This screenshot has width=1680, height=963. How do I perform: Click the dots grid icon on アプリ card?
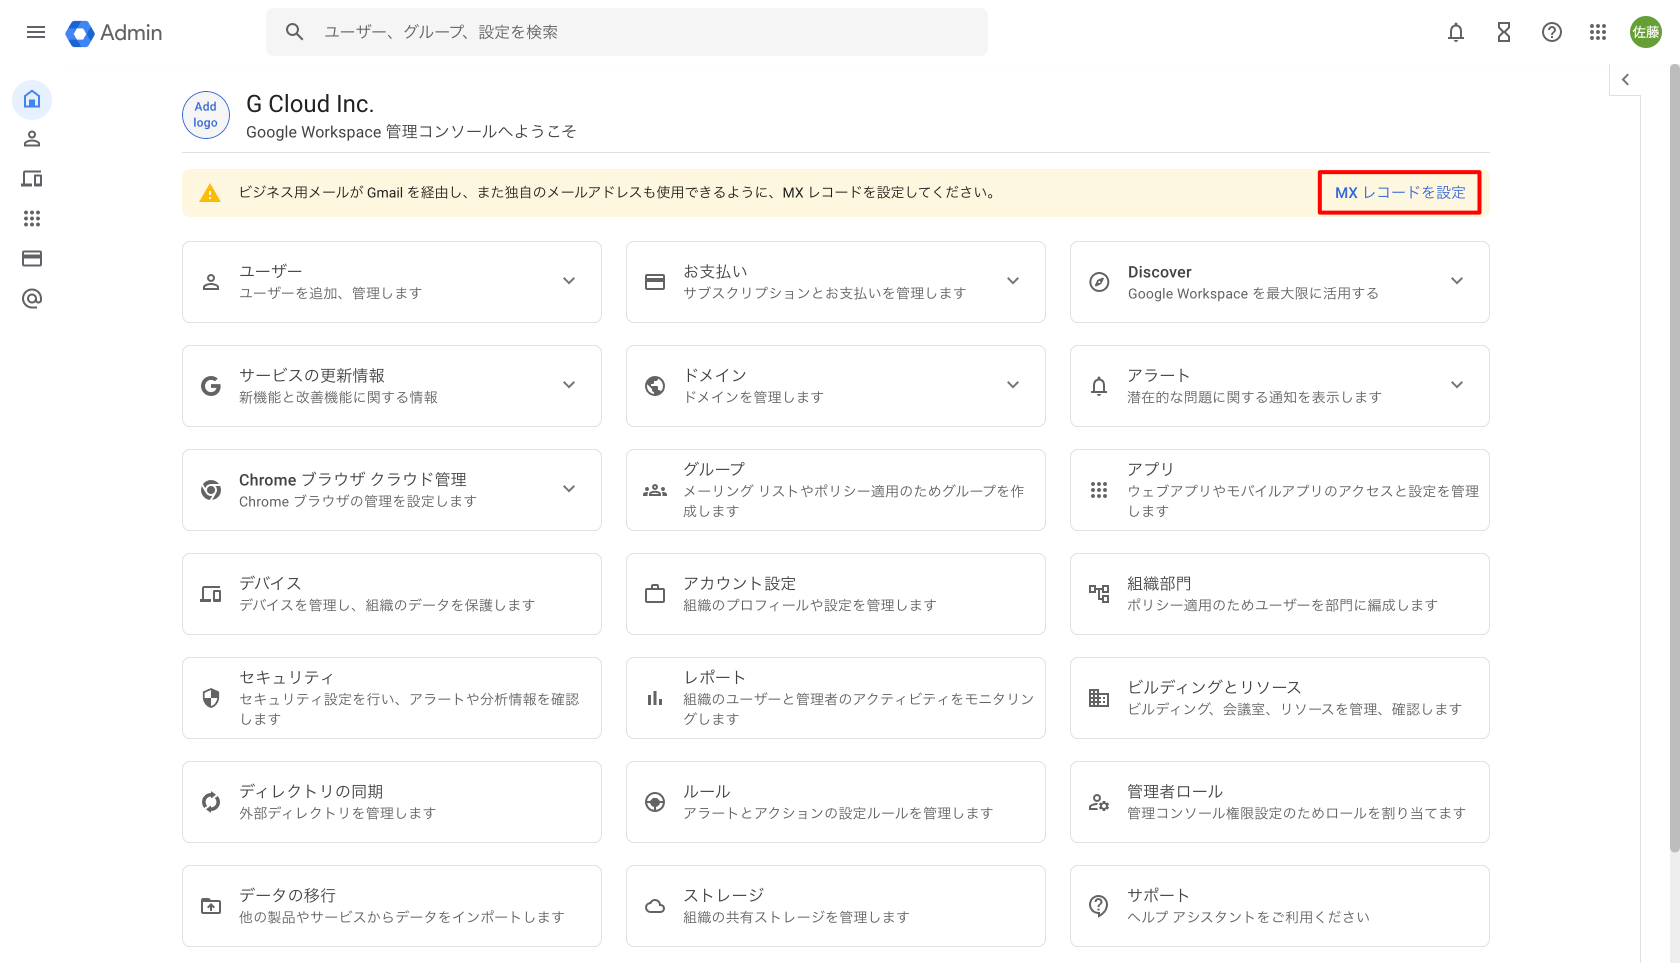pyautogui.click(x=1099, y=490)
